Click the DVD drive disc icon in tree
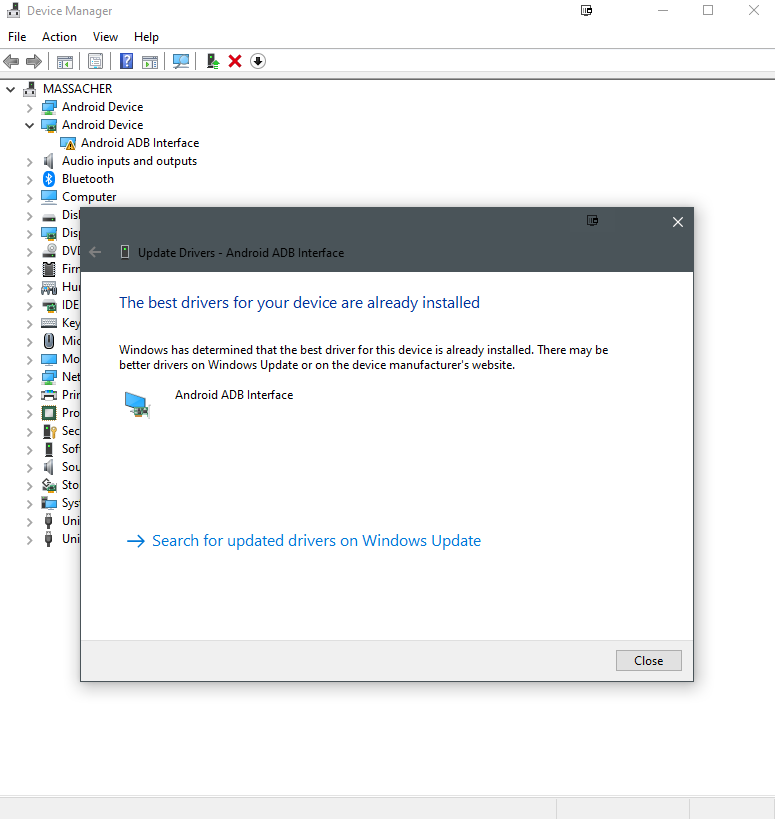 [x=50, y=251]
